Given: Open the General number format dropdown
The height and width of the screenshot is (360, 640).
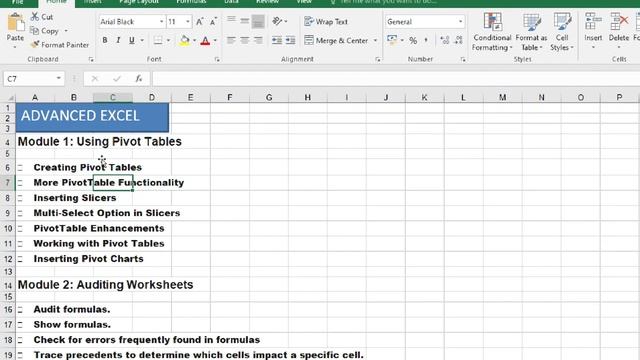Looking at the screenshot, I should pyautogui.click(x=460, y=21).
